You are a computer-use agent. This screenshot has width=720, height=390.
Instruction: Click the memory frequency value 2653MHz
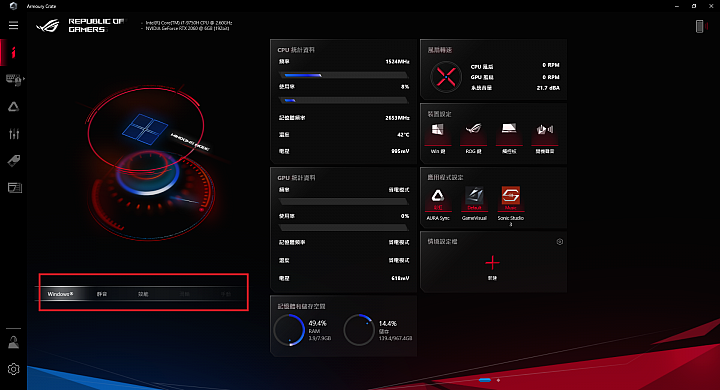pos(397,118)
